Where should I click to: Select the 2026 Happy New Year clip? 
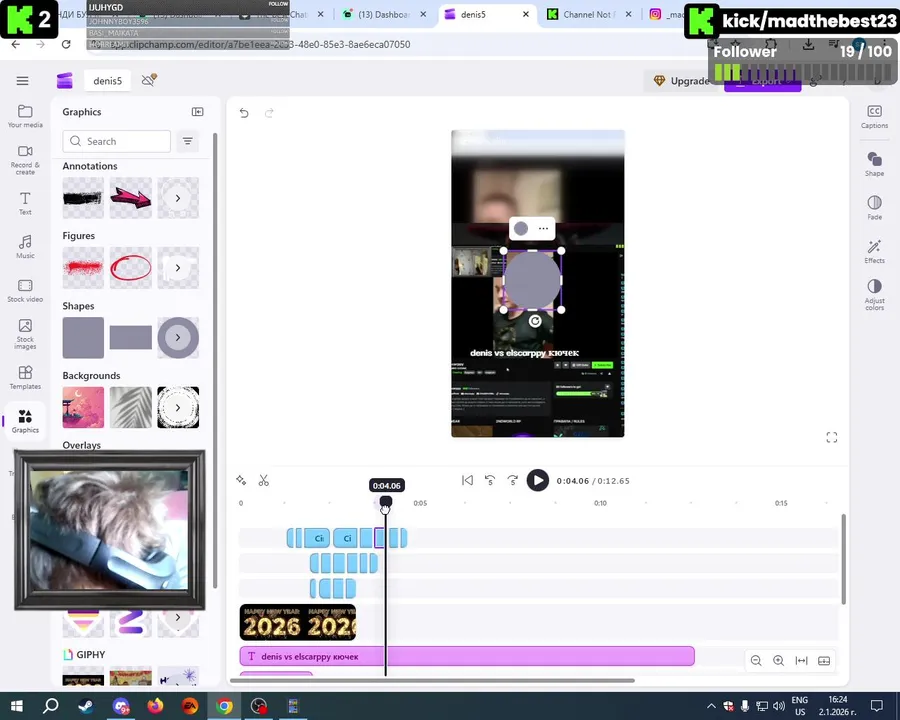point(297,622)
